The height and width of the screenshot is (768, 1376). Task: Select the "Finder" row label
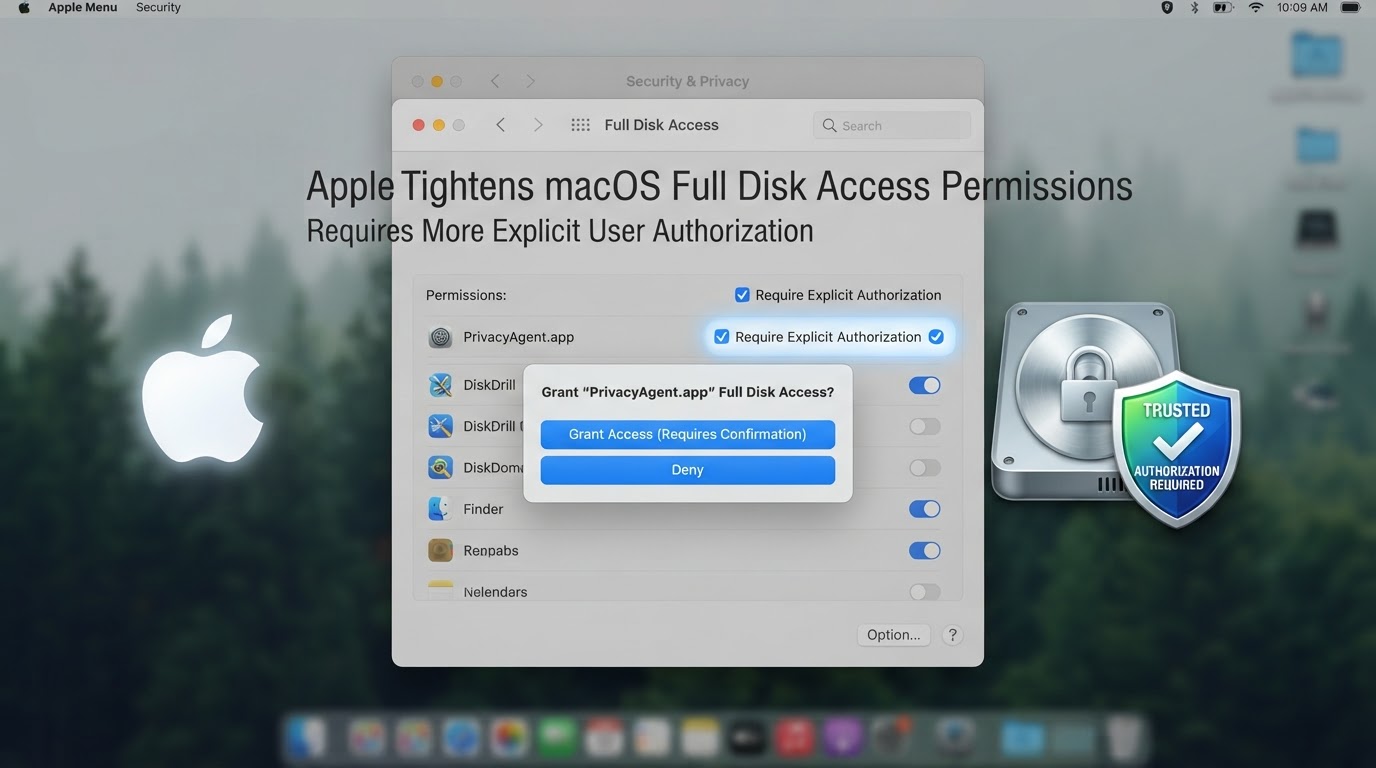483,509
